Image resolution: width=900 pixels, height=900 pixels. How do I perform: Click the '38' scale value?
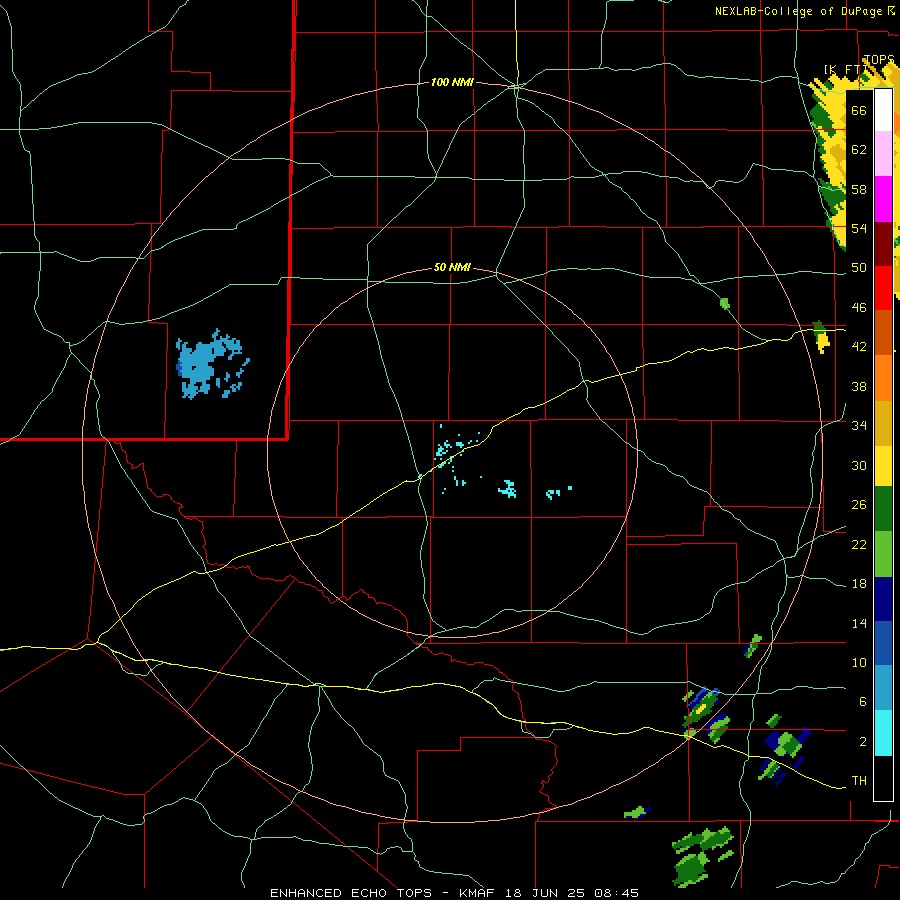[x=859, y=386]
